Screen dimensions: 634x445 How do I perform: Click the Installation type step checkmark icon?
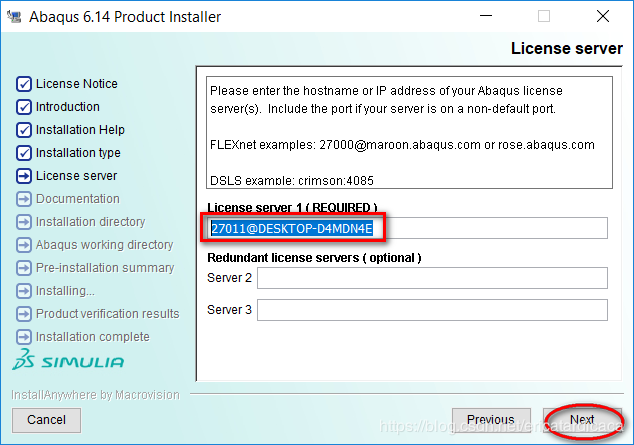tap(24, 153)
